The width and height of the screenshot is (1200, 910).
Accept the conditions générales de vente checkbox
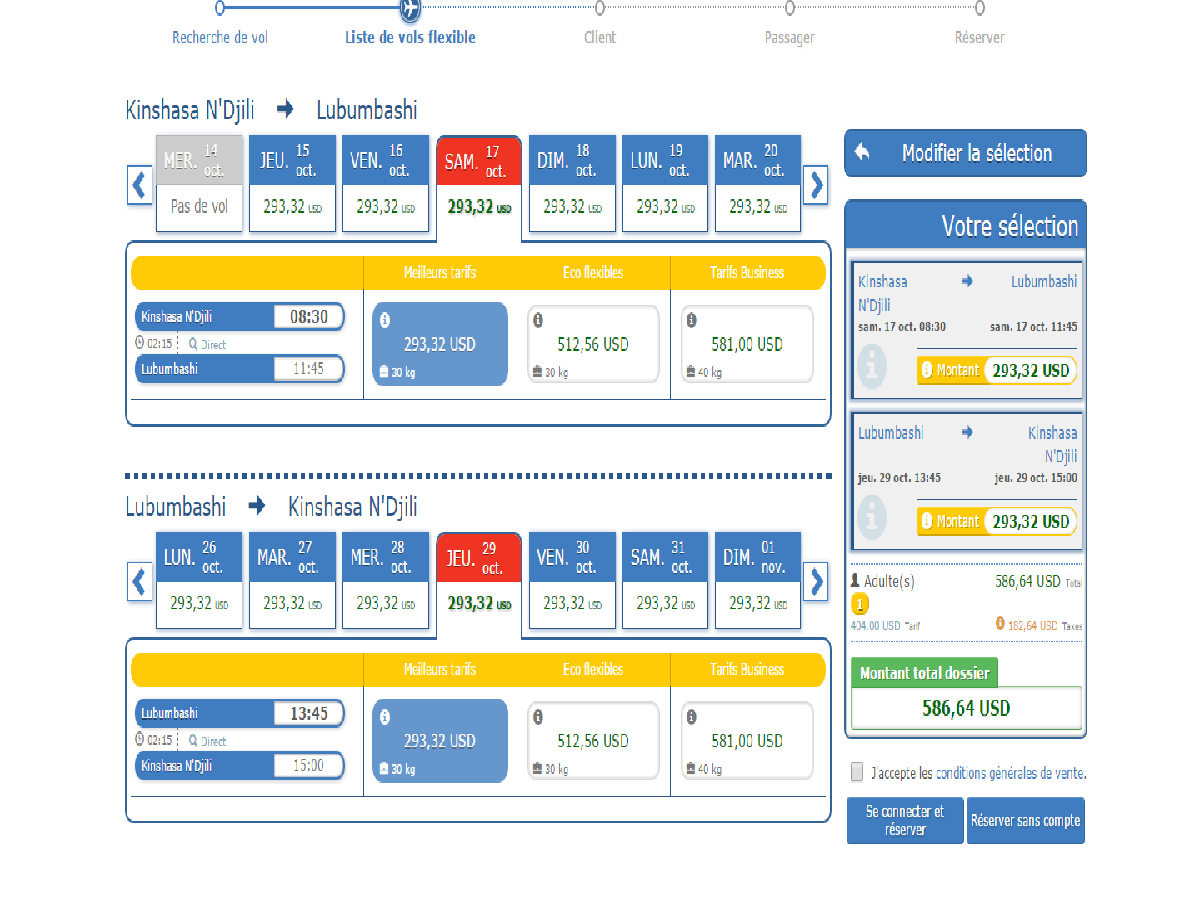pyautogui.click(x=857, y=772)
